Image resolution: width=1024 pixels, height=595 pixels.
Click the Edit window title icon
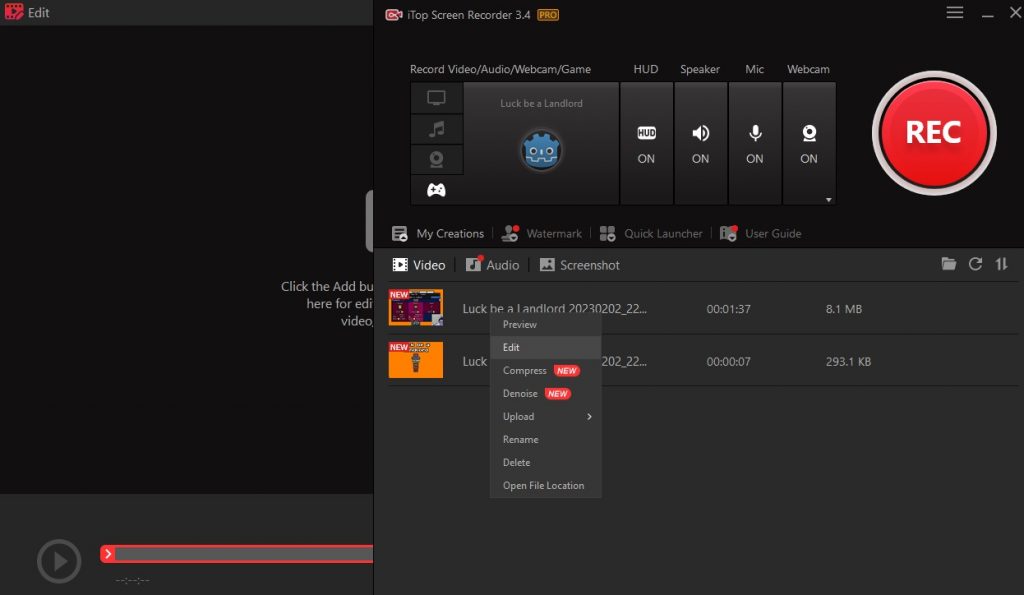pos(14,12)
